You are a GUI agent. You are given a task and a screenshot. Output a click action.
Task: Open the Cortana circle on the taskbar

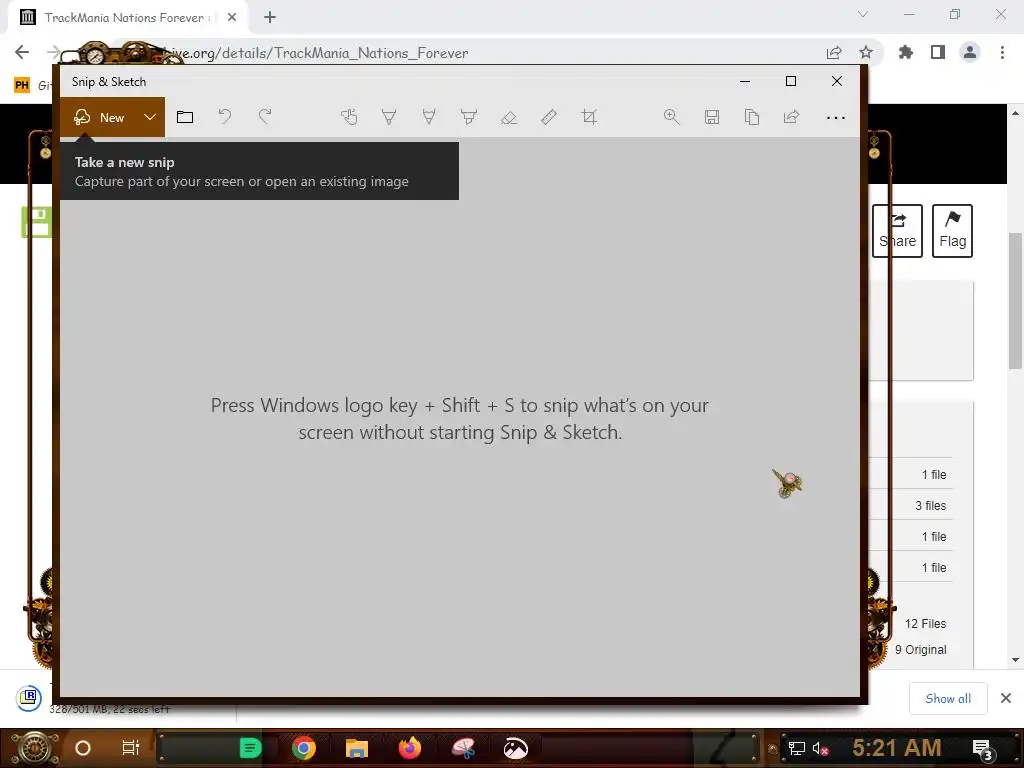83,748
